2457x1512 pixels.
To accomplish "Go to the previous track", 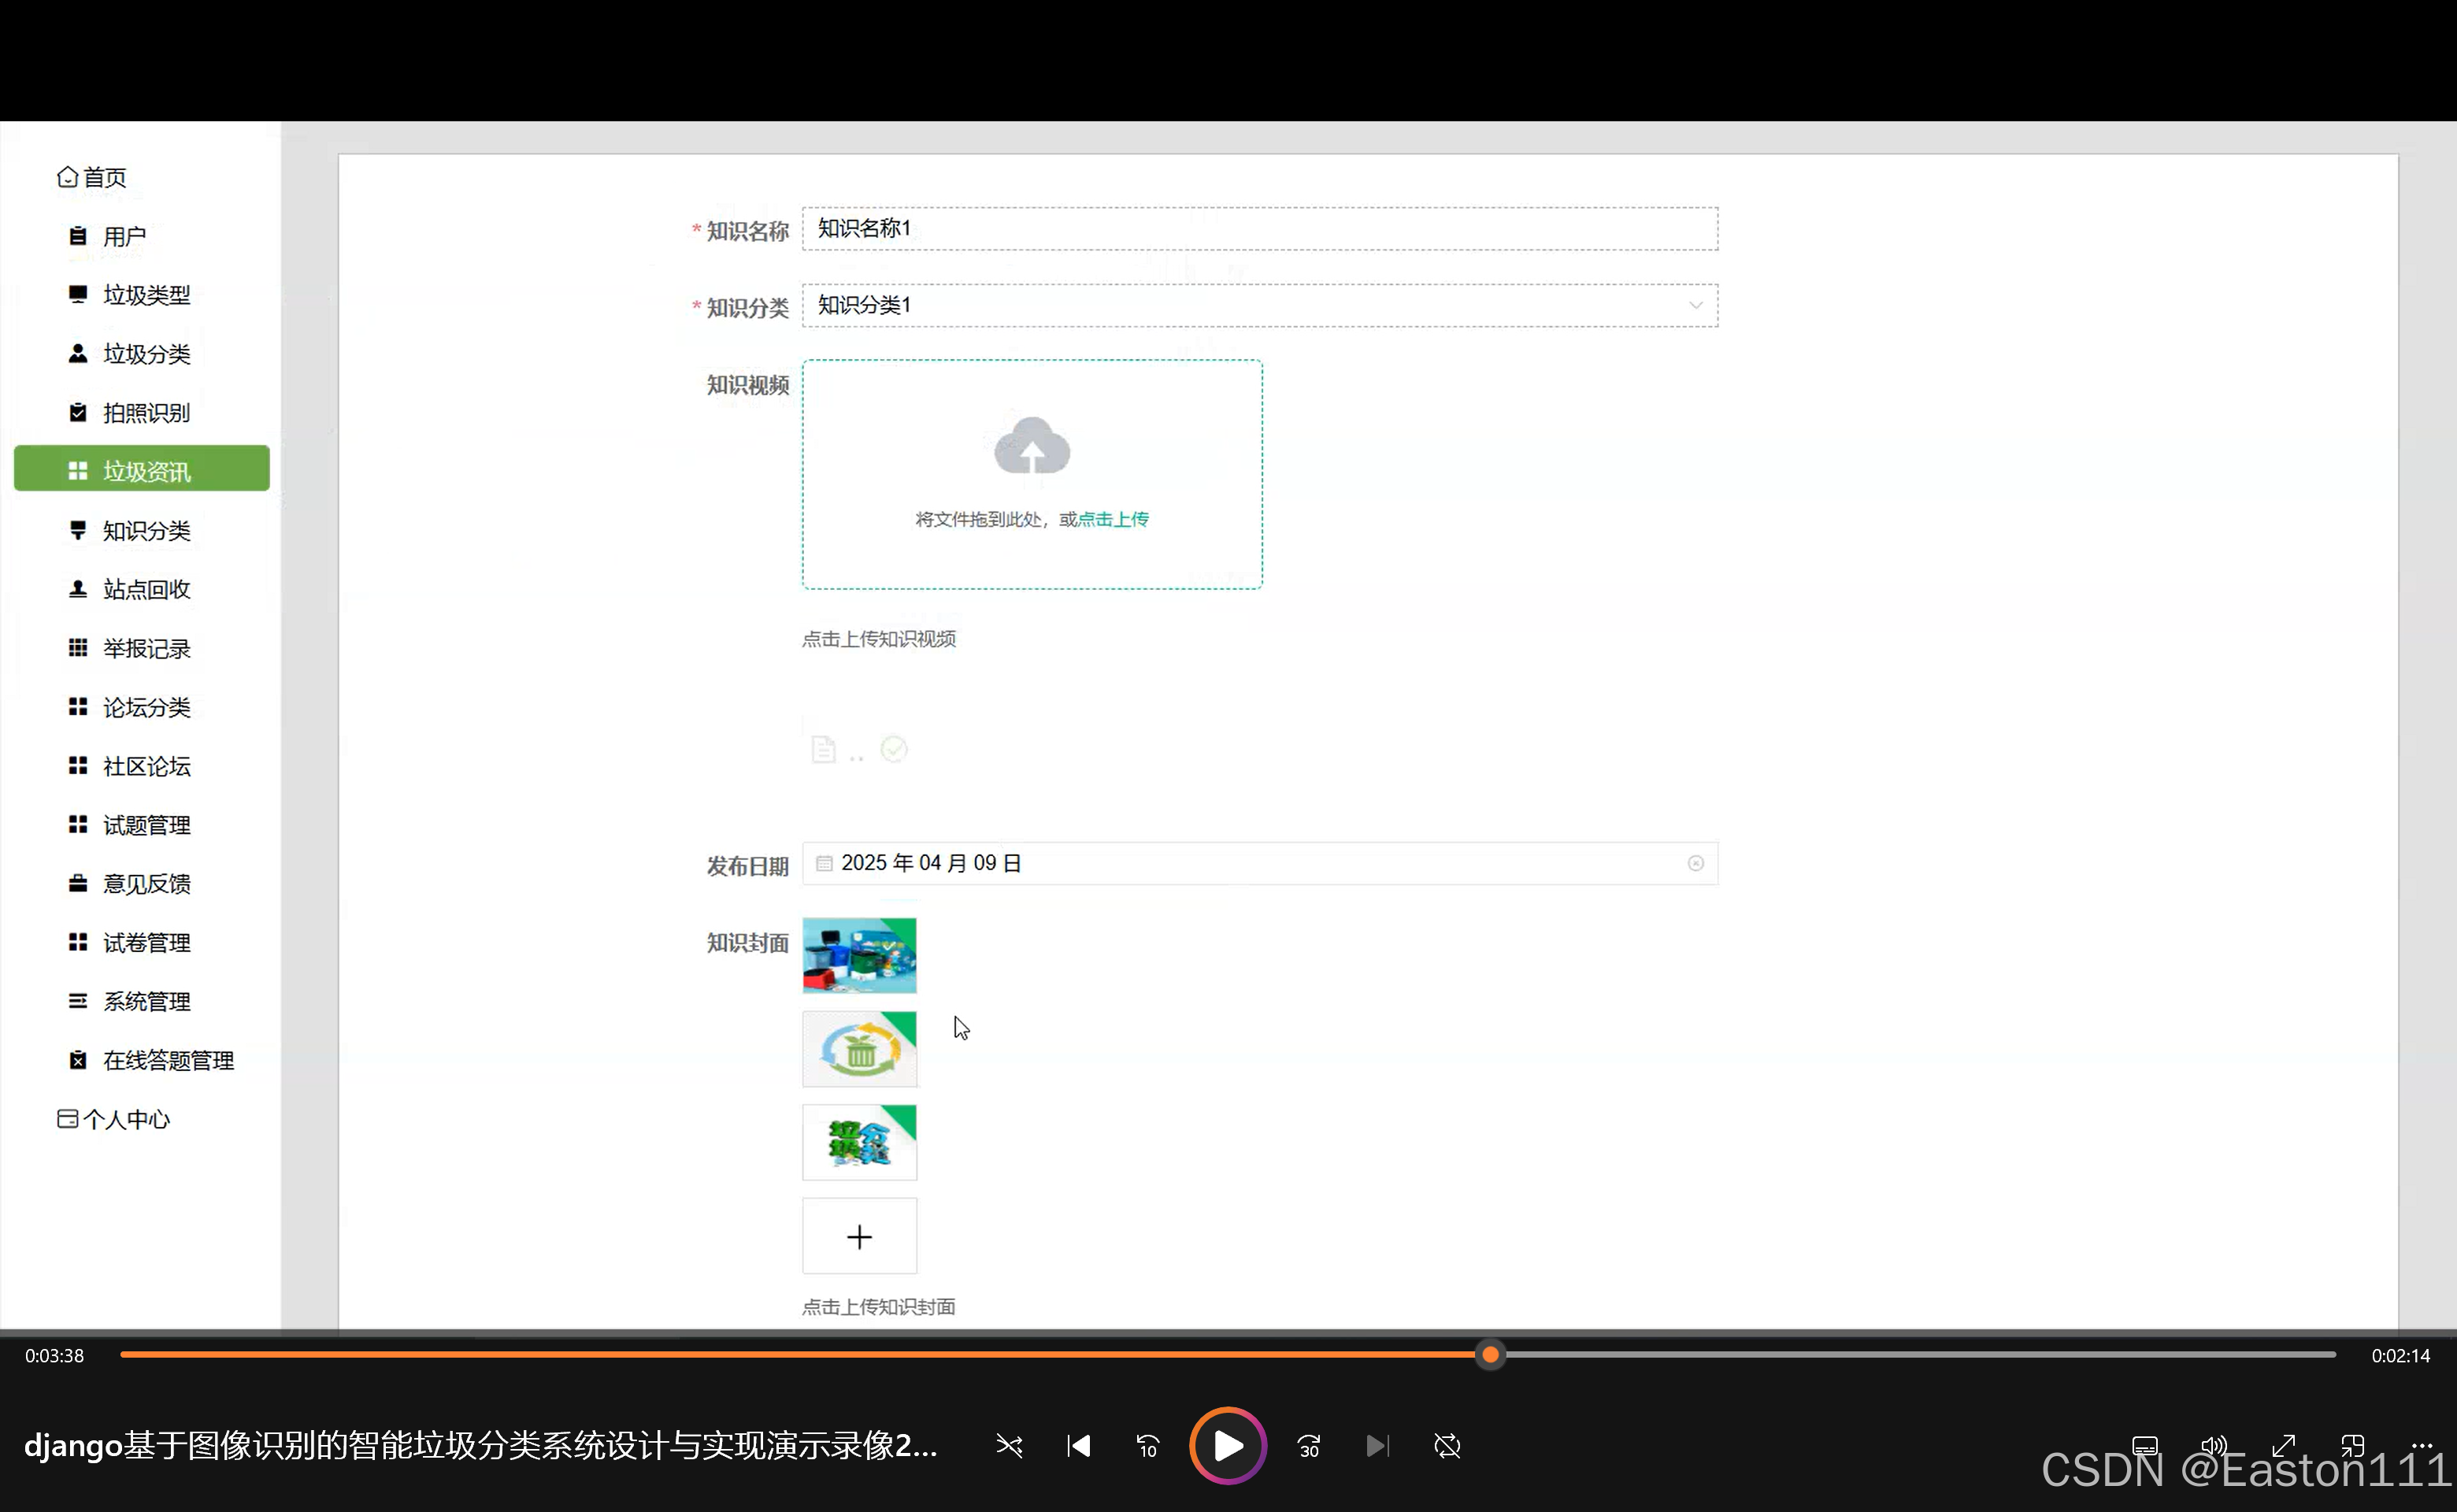I will [1079, 1446].
